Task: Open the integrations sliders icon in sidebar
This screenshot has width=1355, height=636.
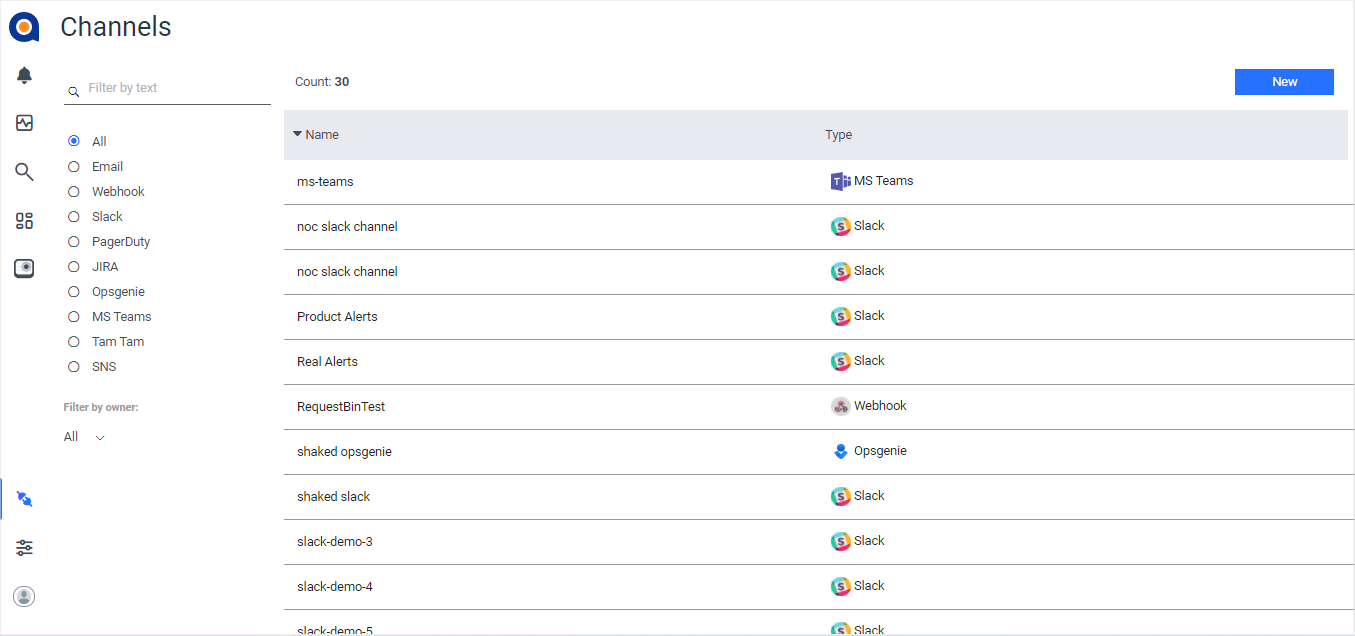Action: point(23,547)
